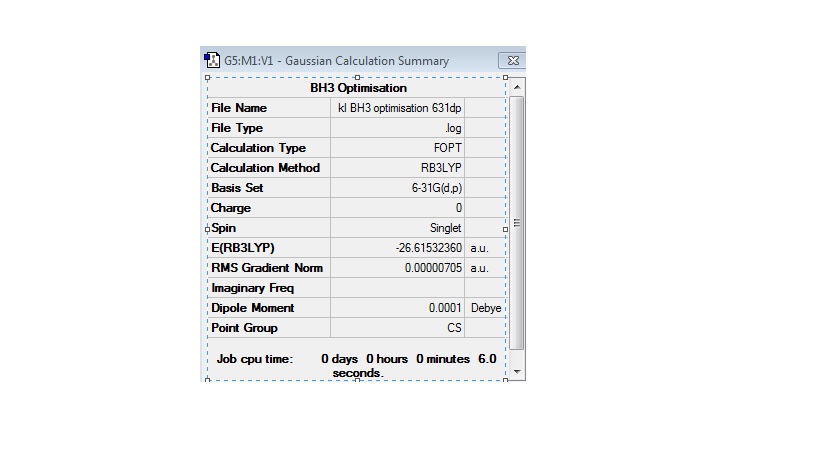Click the dipole moment value 0.0001
The height and width of the screenshot is (460, 819).
tap(445, 308)
